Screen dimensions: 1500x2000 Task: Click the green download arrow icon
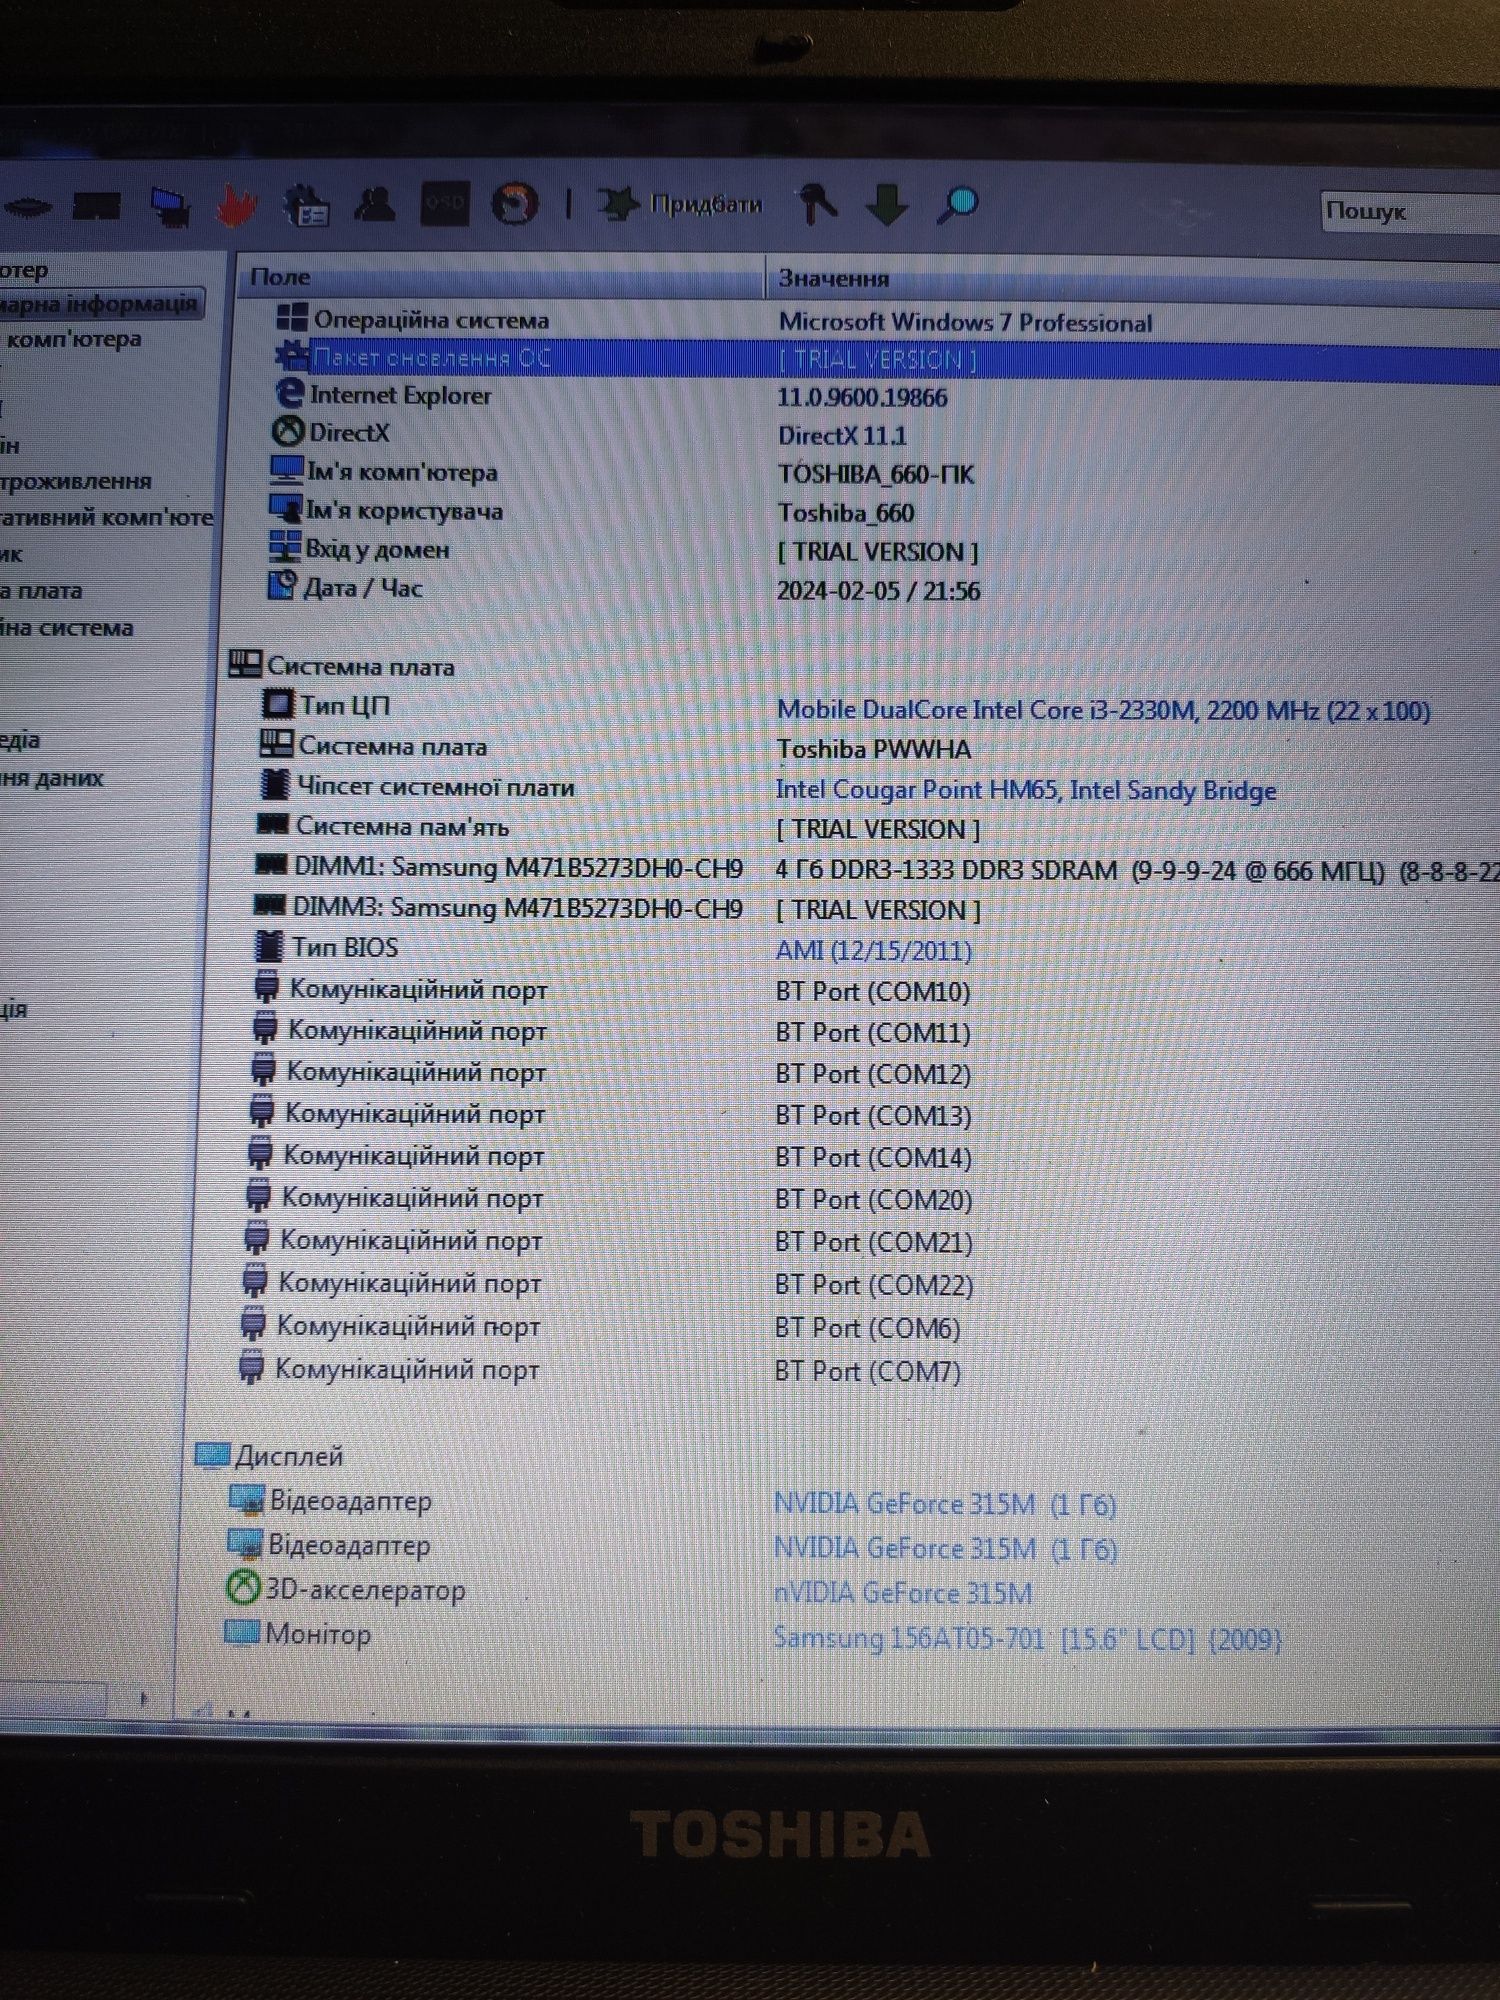point(886,205)
